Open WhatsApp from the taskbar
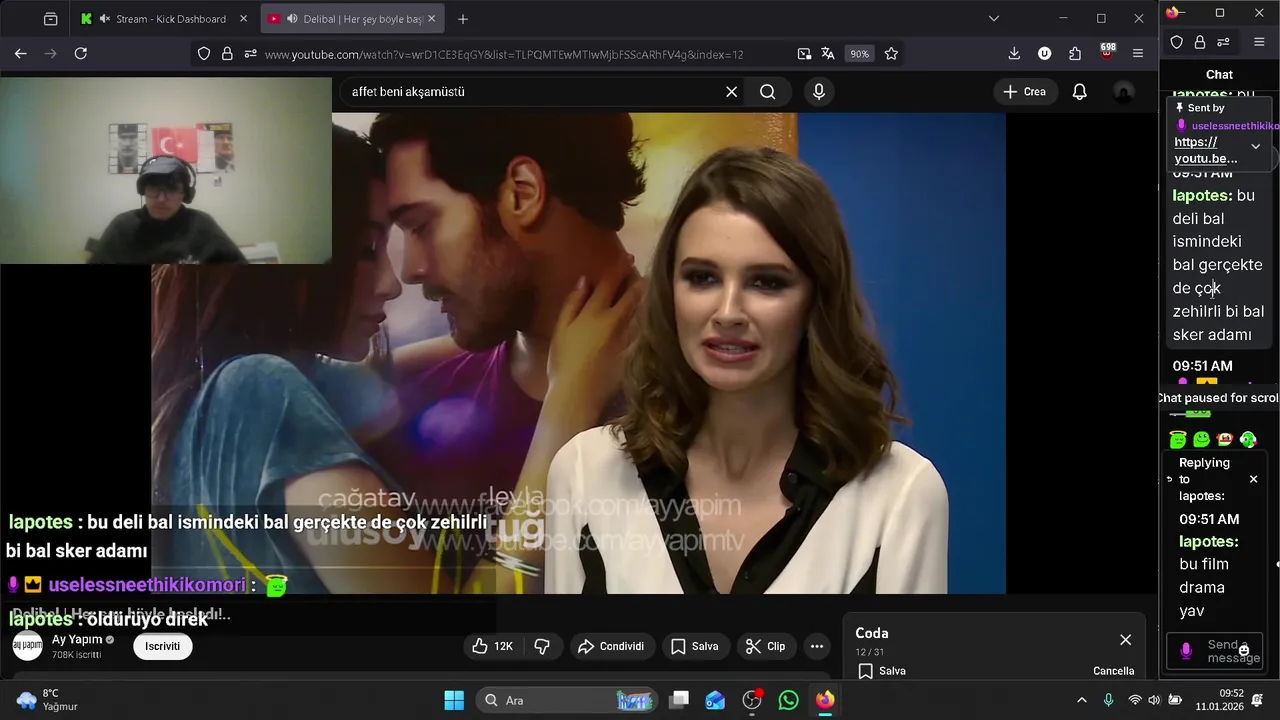1280x720 pixels. click(x=789, y=700)
